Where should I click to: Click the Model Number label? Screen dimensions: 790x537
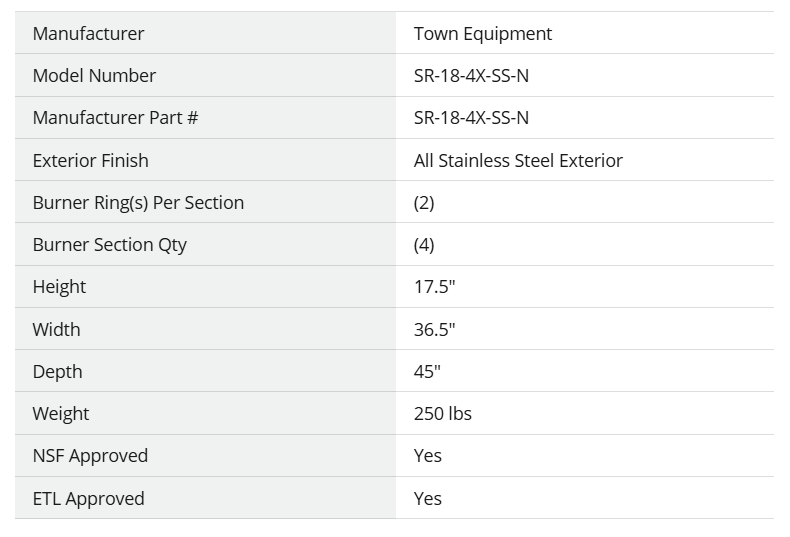click(94, 76)
